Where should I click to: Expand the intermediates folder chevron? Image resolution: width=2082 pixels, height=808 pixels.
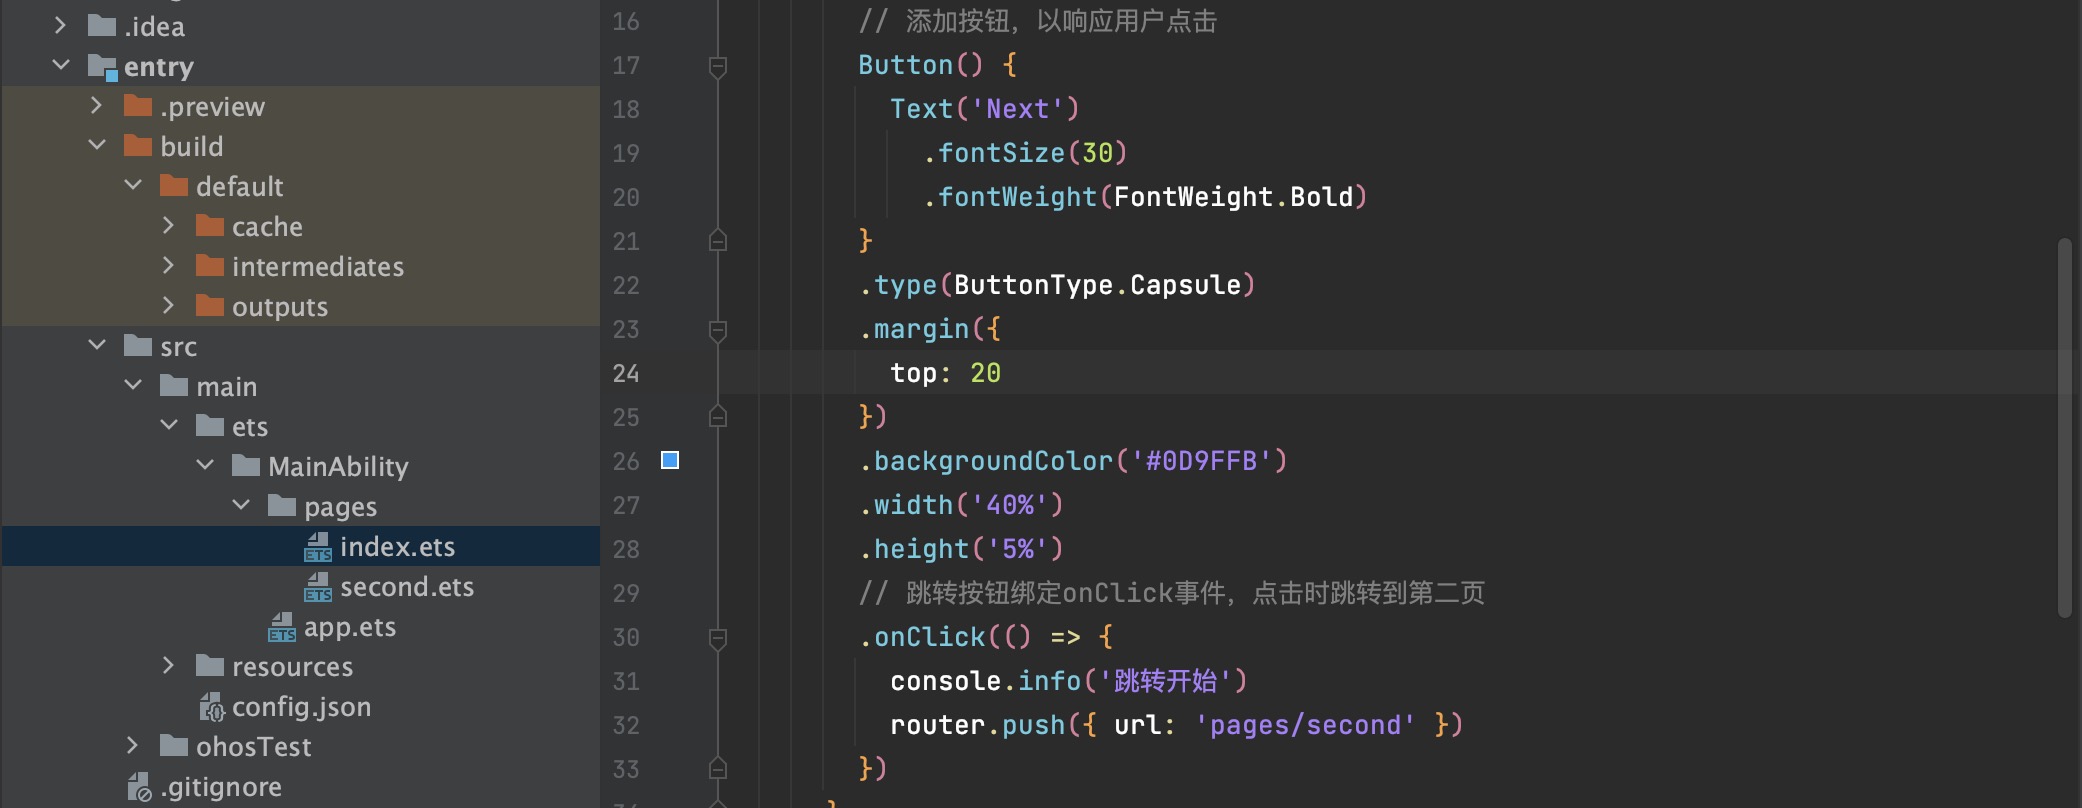(168, 266)
